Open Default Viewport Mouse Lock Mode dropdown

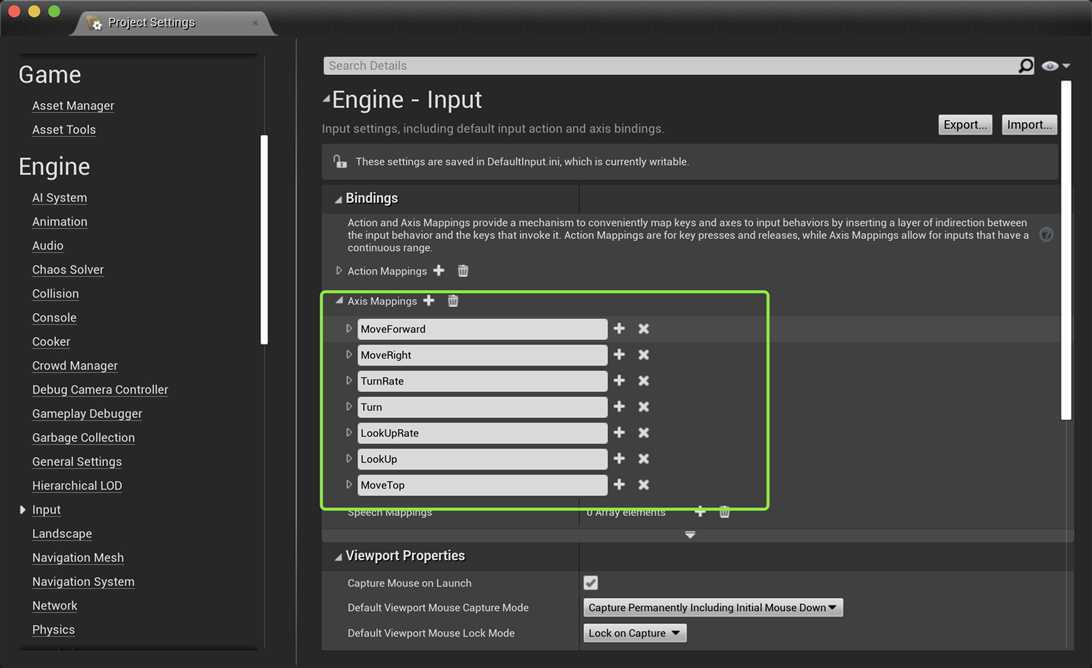coord(634,632)
